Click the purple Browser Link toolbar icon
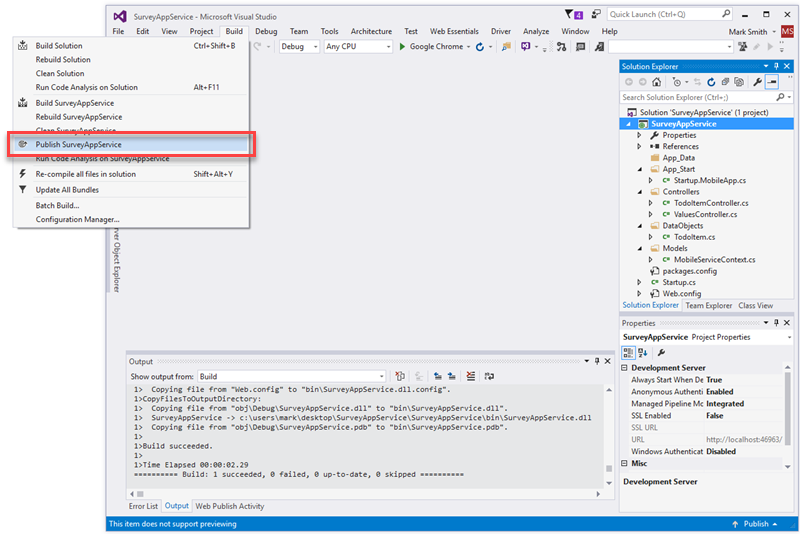This screenshot has height=534, width=800. 525,46
